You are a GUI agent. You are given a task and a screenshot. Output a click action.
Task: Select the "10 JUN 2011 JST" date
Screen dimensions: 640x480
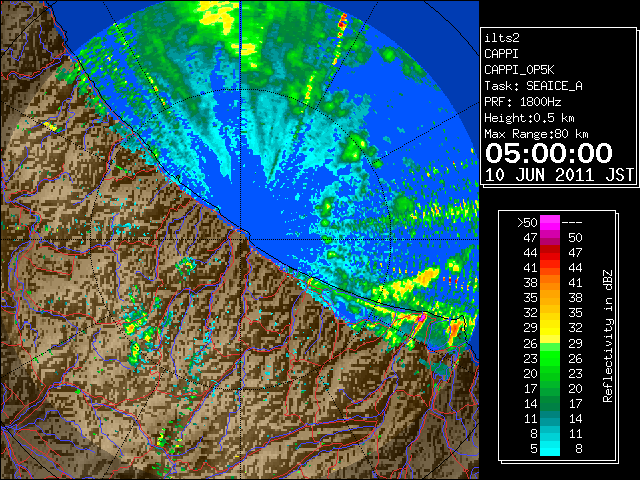(x=559, y=175)
